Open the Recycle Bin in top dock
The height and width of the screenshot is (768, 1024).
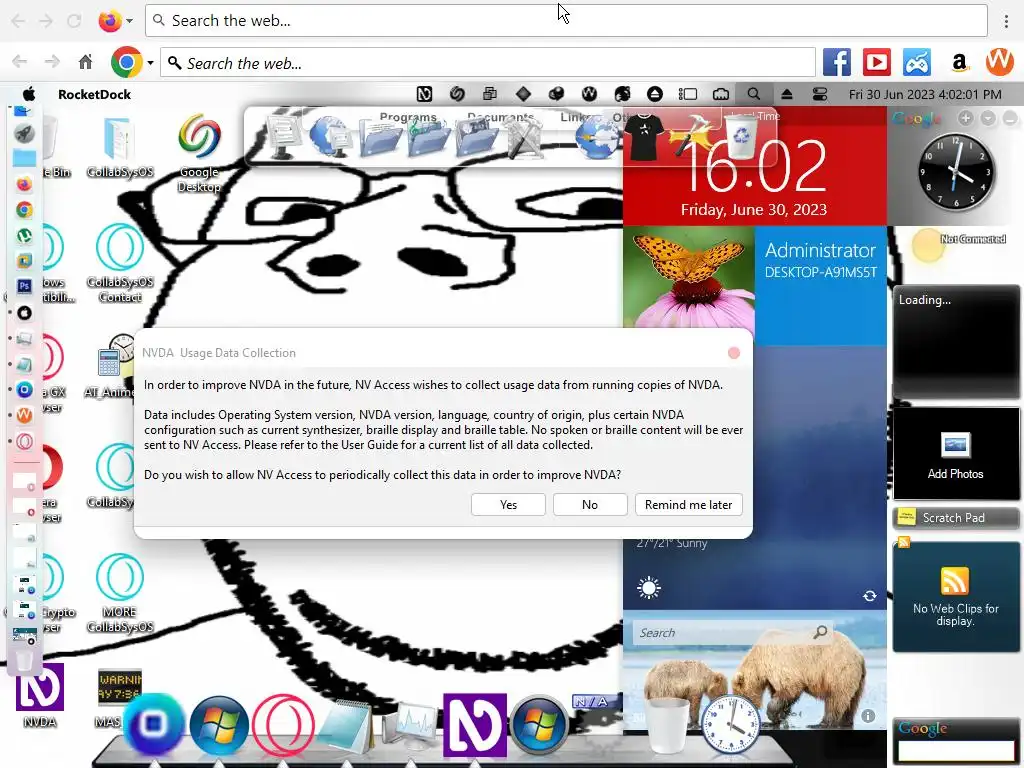click(x=741, y=135)
